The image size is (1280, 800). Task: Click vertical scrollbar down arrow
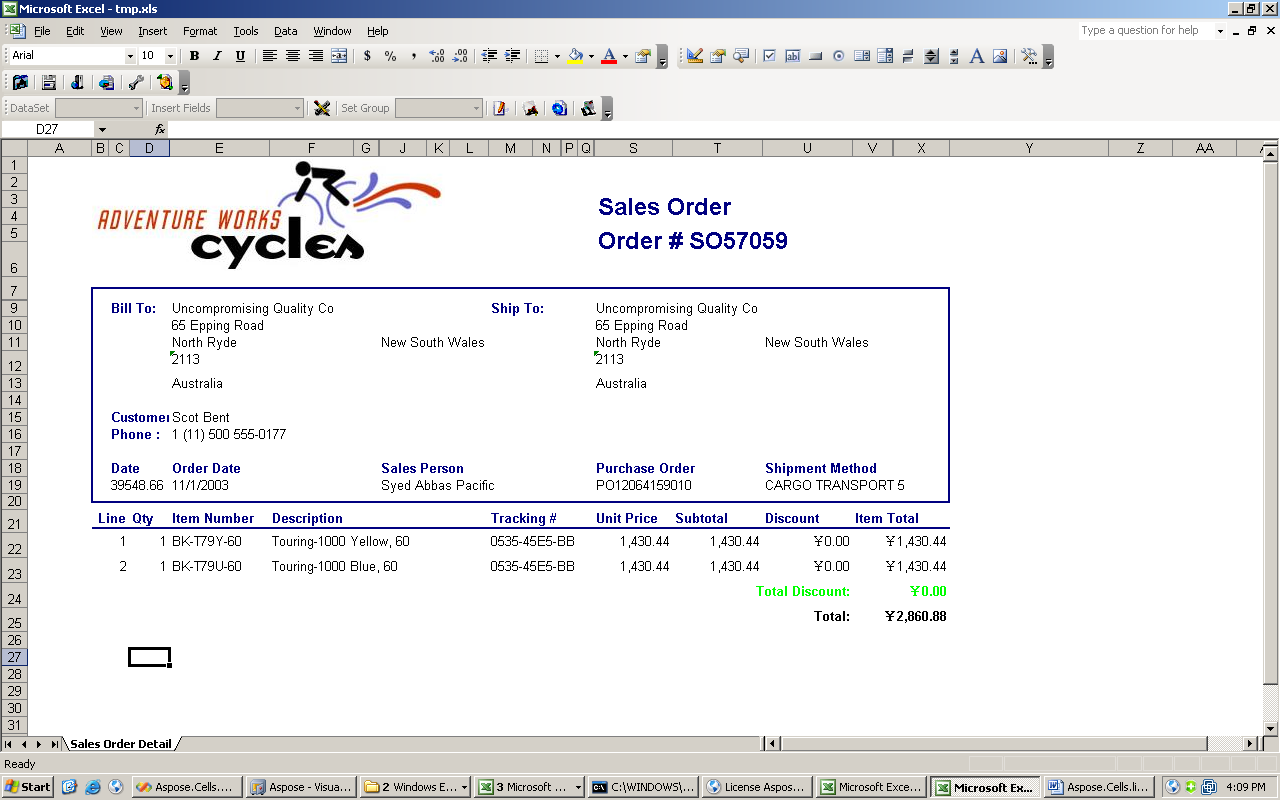[1270, 727]
